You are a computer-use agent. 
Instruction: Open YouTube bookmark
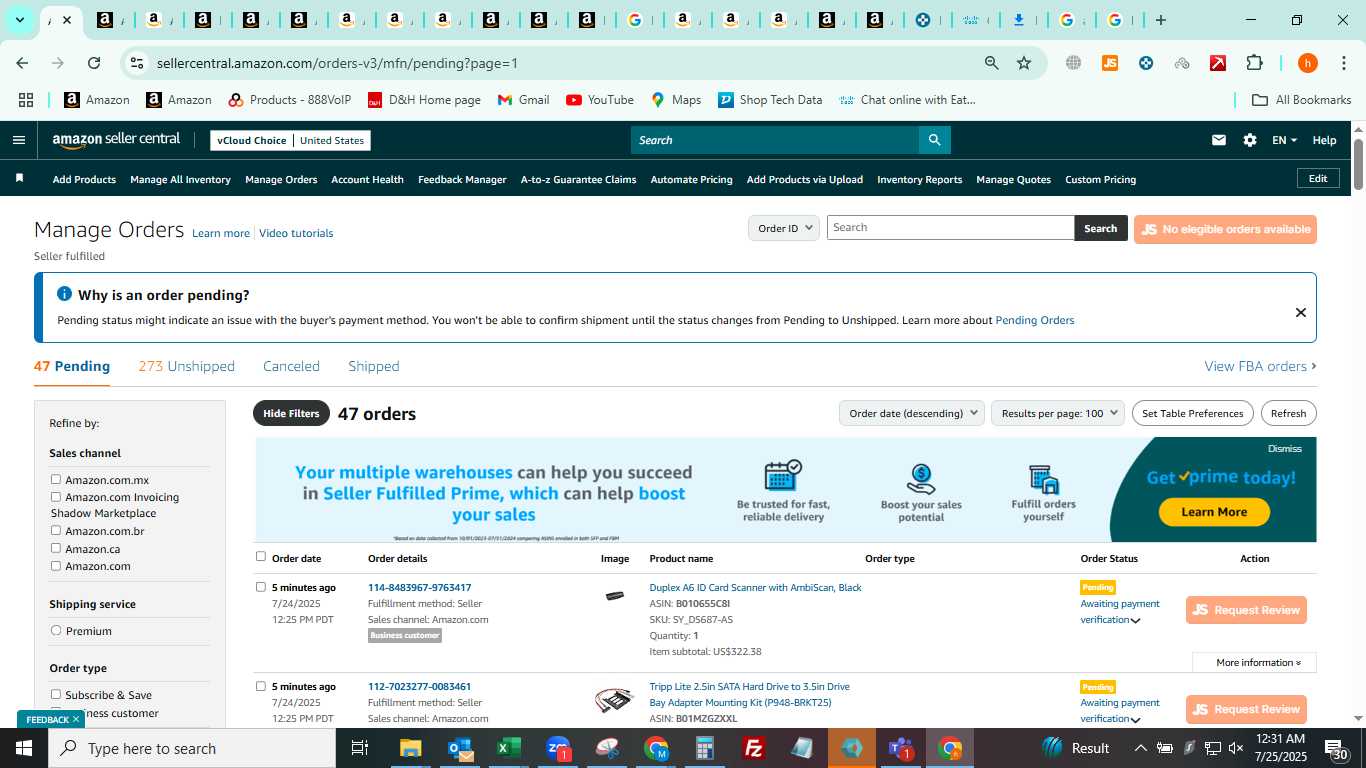(600, 100)
